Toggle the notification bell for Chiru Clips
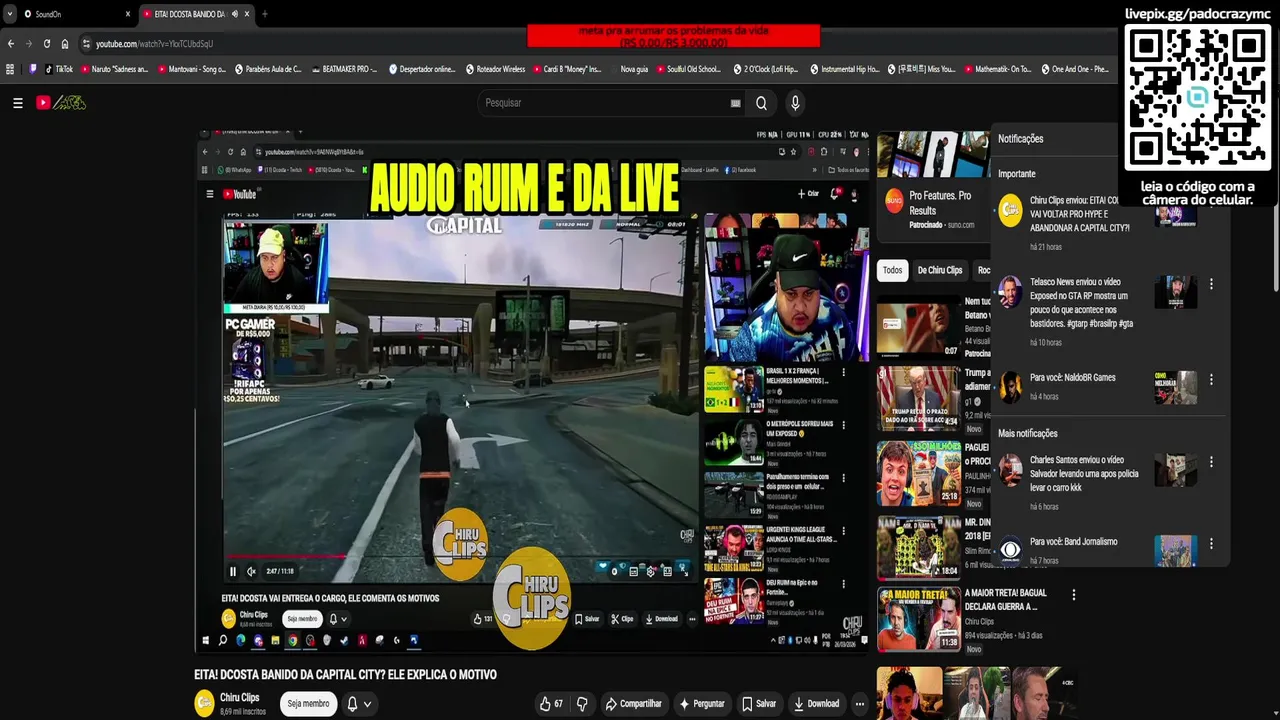The image size is (1280, 720). click(x=352, y=704)
